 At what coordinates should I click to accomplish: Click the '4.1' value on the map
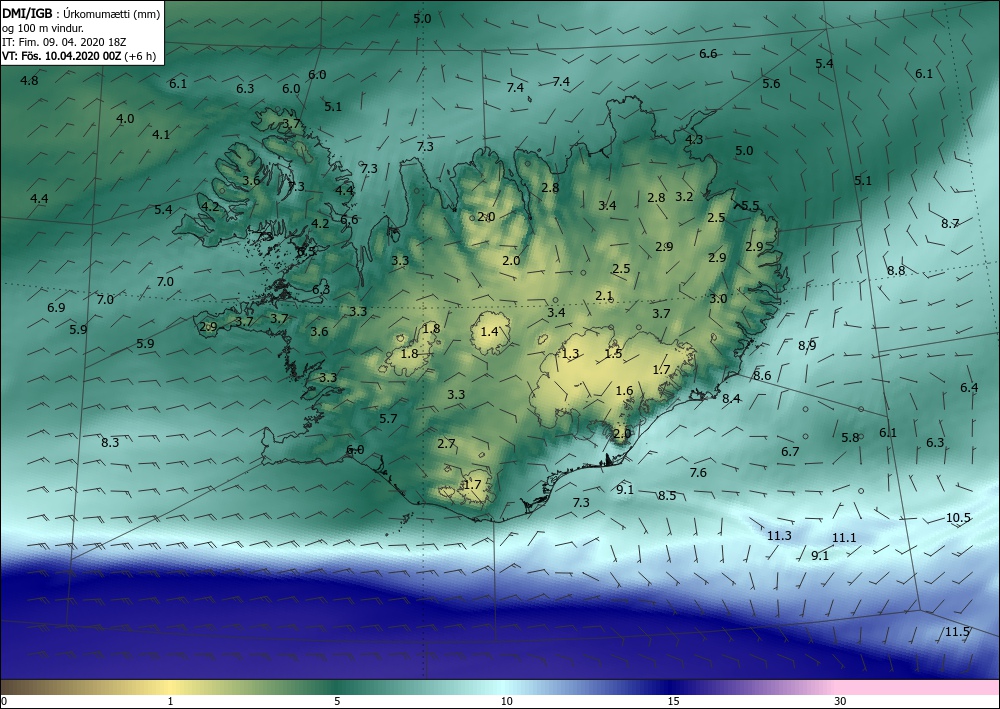pyautogui.click(x=161, y=135)
